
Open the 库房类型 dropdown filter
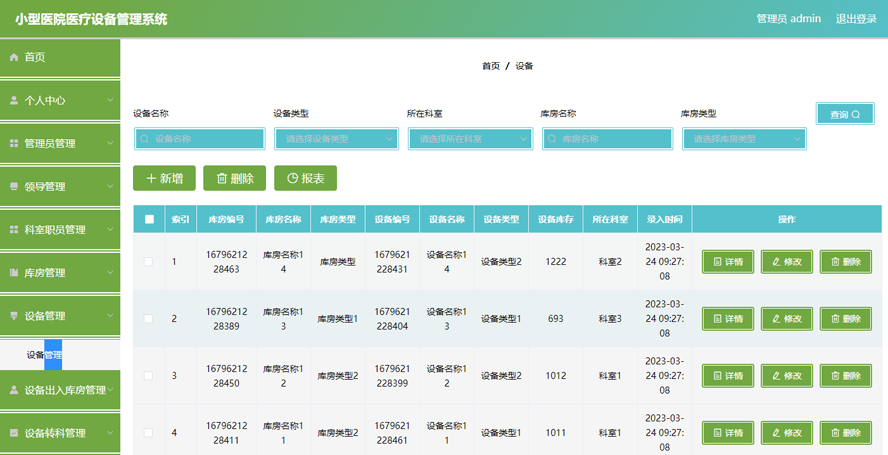[x=744, y=139]
